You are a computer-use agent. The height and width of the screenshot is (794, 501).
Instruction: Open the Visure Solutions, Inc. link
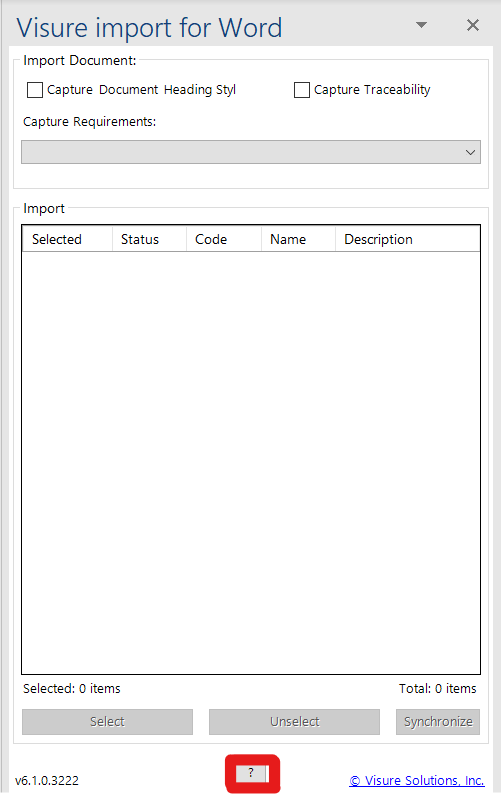coord(416,780)
